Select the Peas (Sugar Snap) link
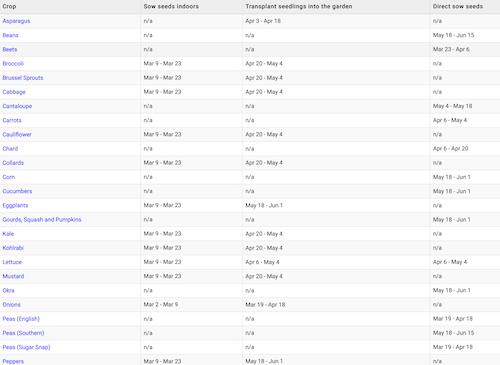Image resolution: width=500 pixels, height=365 pixels. 26,347
